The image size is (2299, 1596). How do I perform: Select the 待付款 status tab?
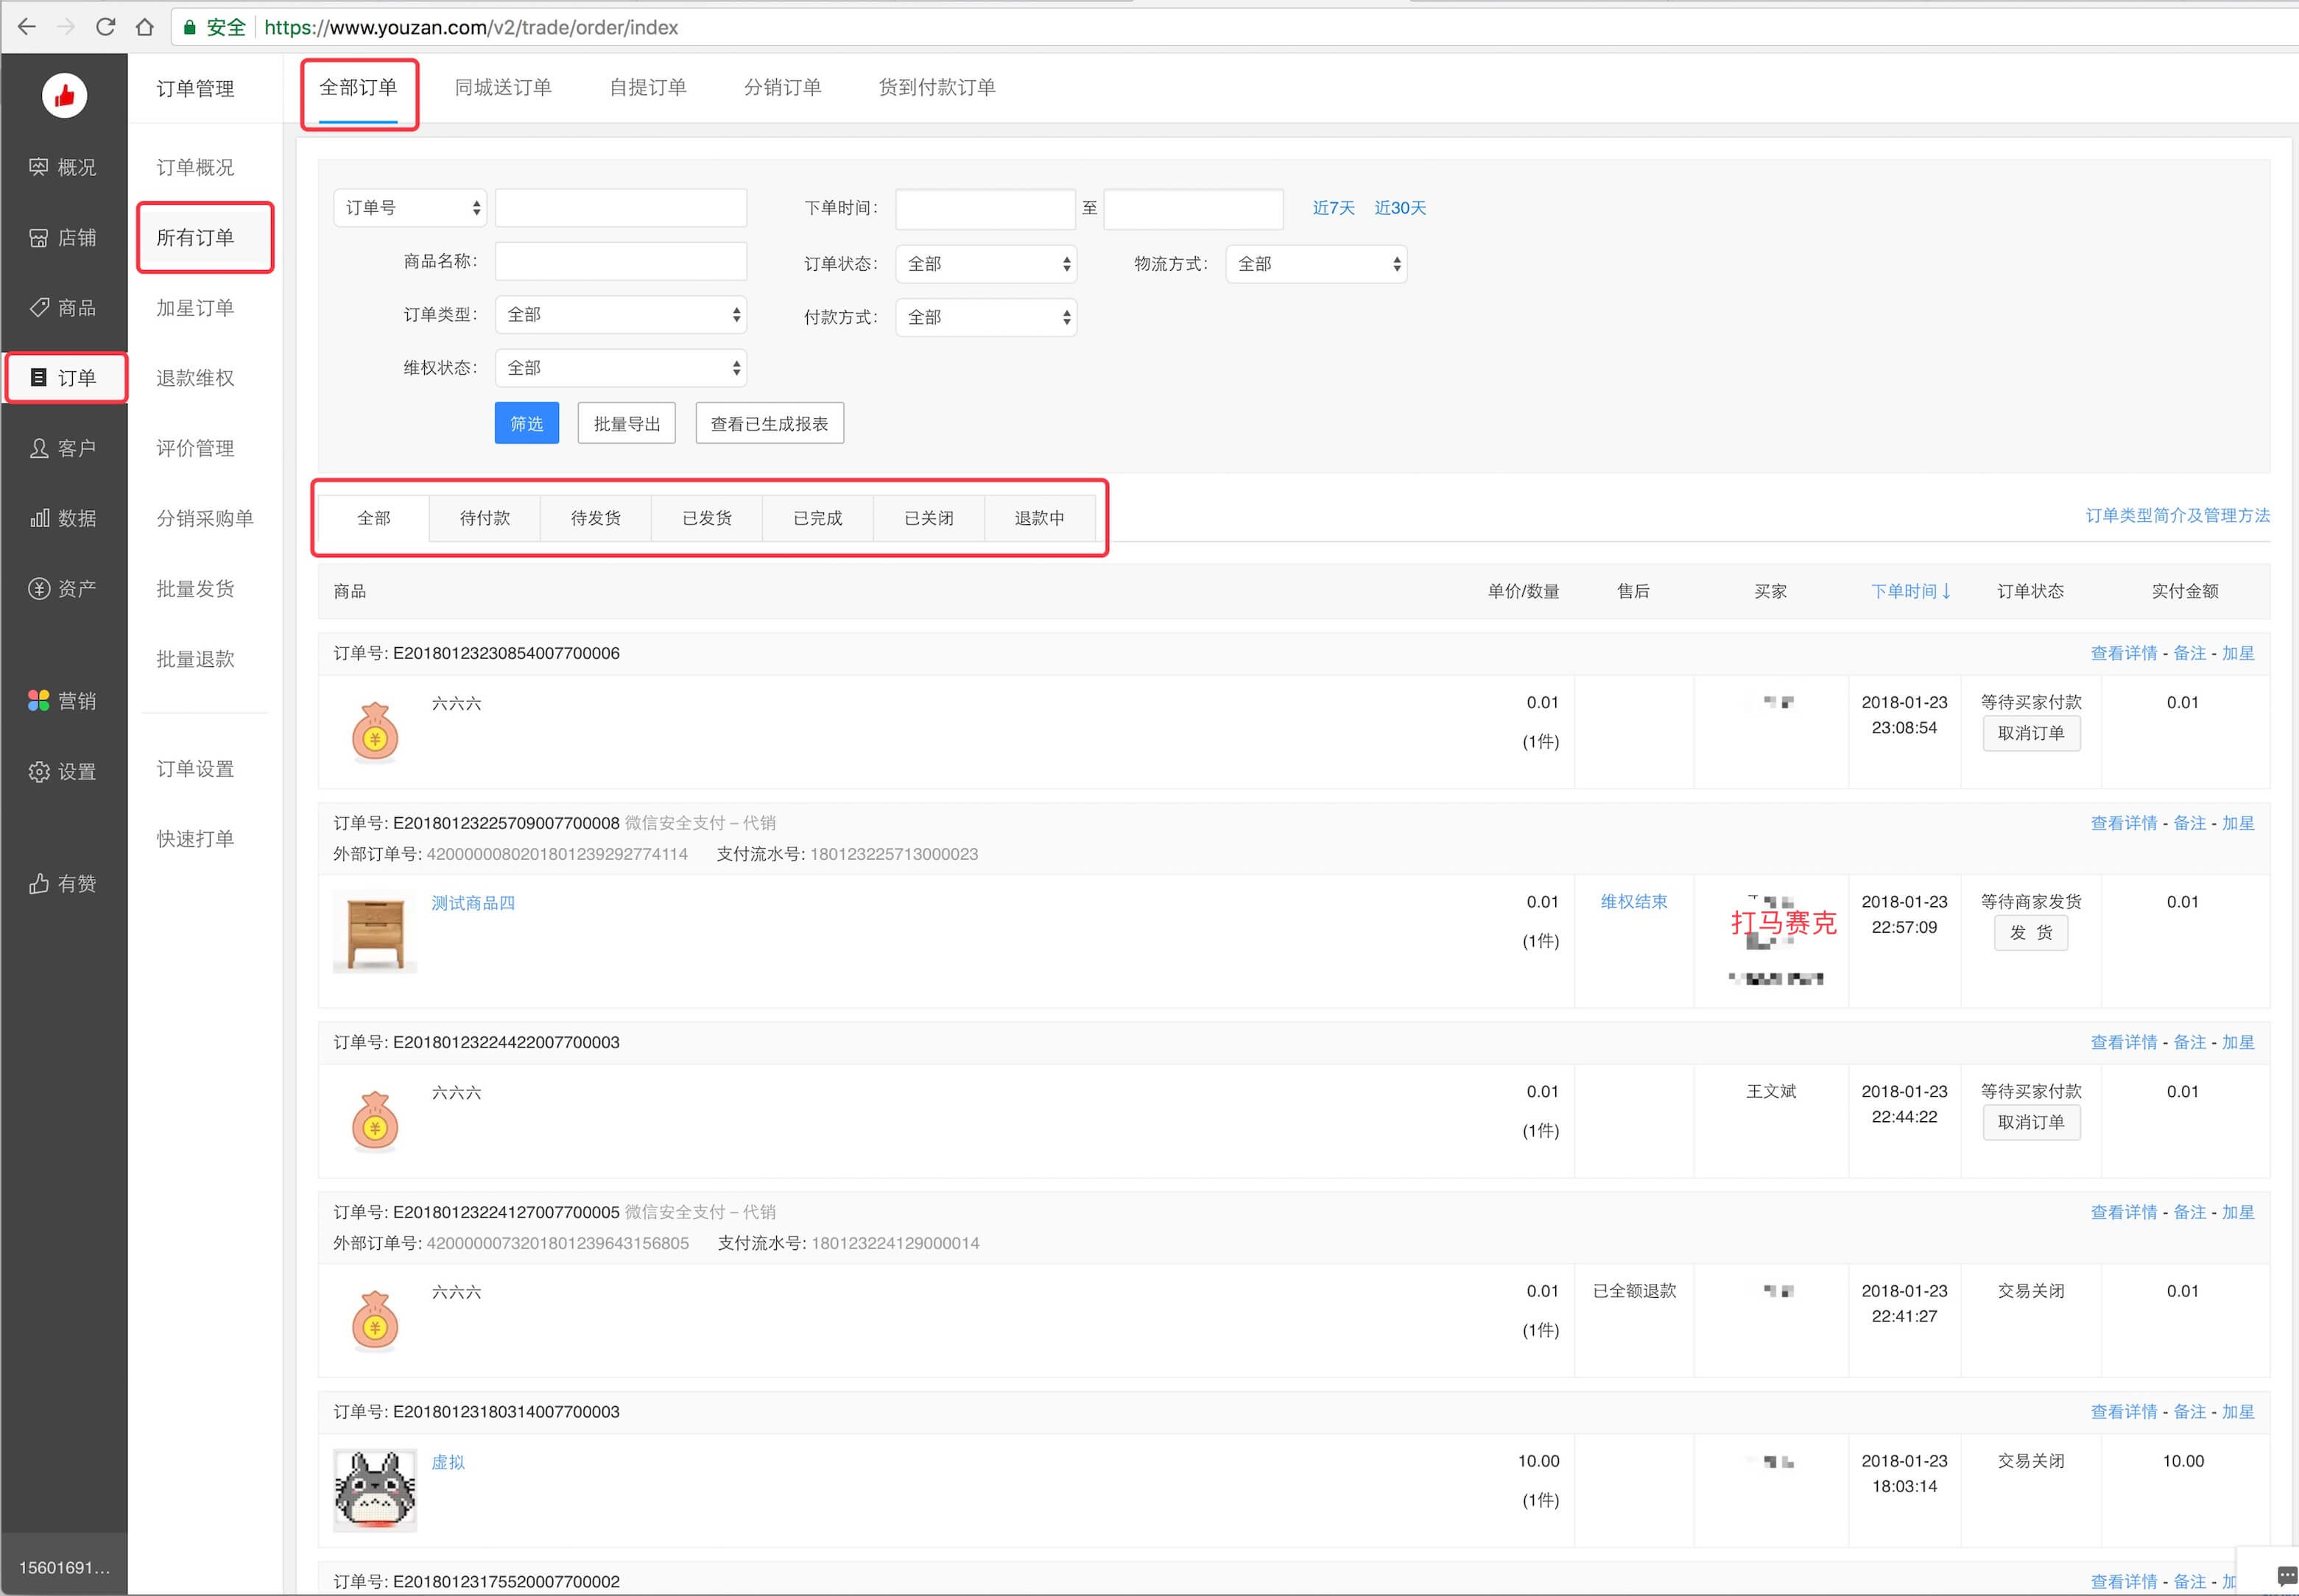point(485,518)
